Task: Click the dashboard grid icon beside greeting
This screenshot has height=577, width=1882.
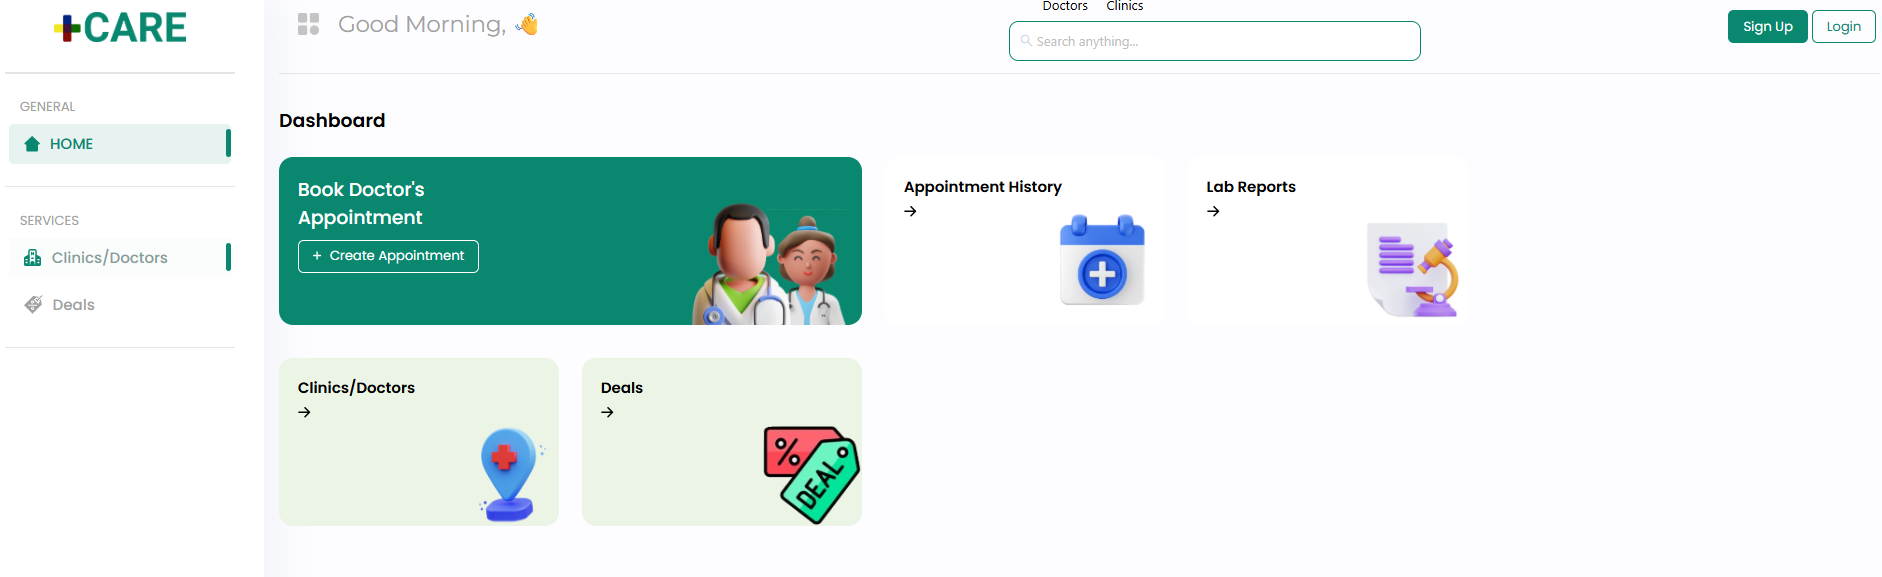Action: tap(308, 24)
